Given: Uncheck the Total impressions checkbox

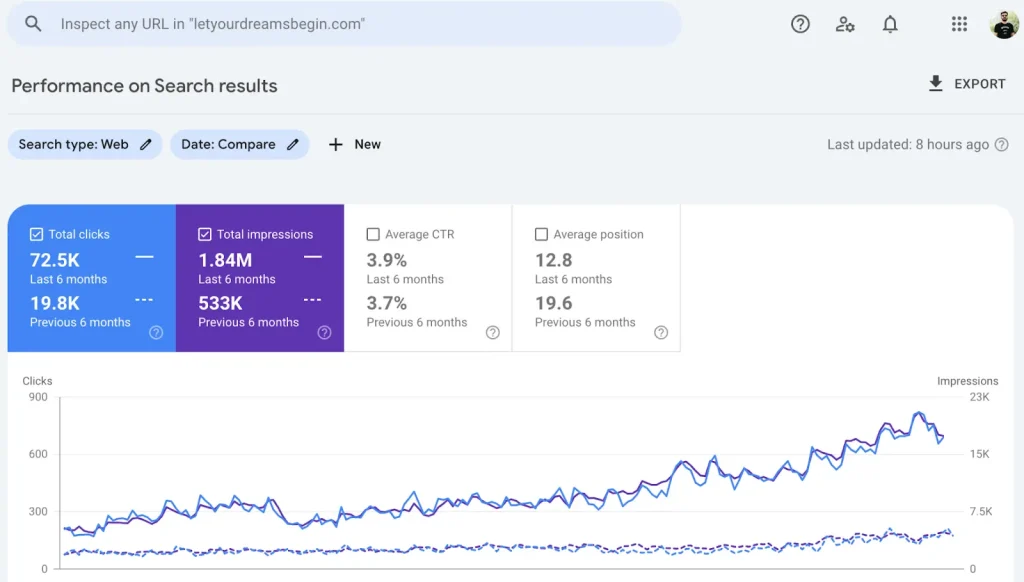Looking at the screenshot, I should [205, 234].
